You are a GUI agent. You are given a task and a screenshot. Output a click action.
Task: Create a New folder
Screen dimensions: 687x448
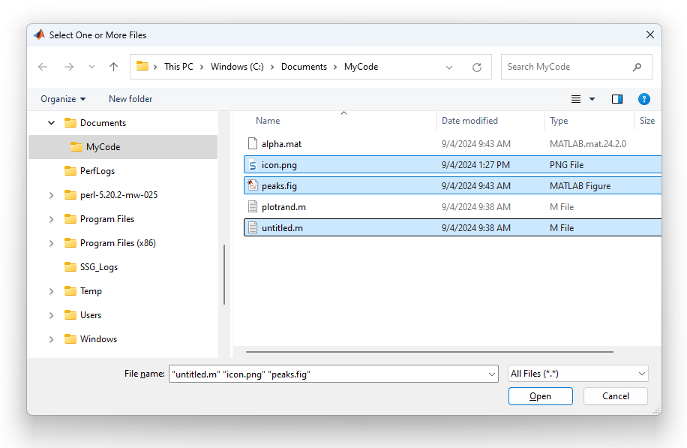(130, 99)
